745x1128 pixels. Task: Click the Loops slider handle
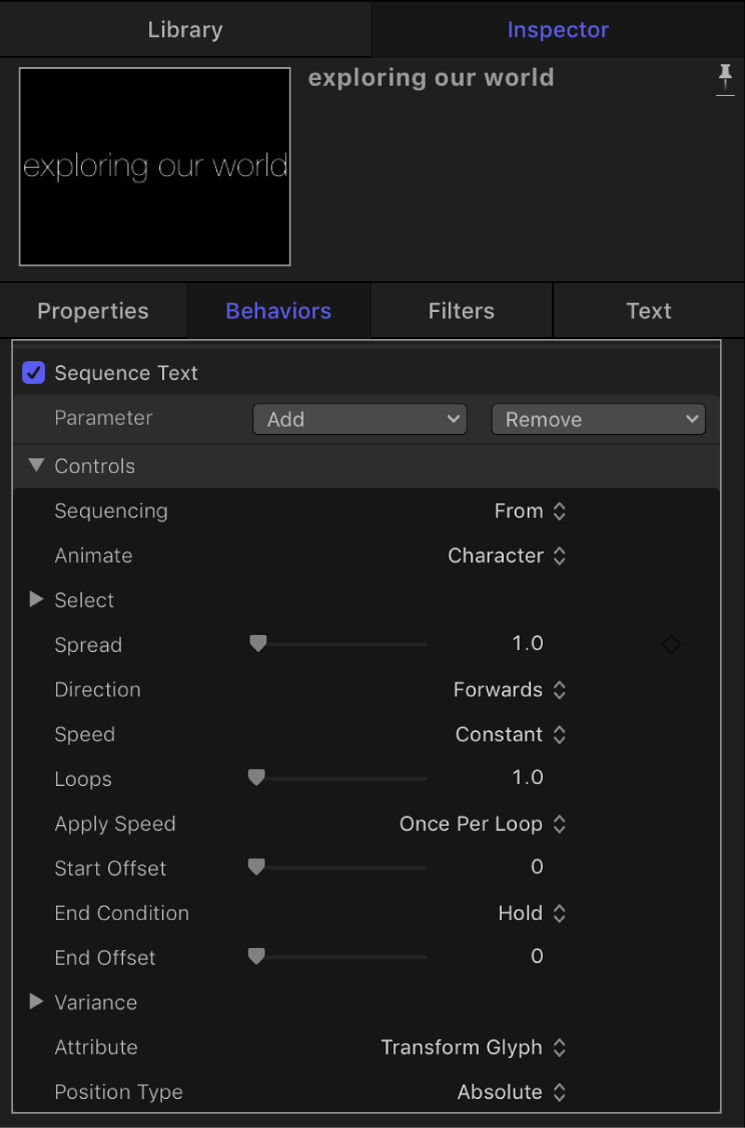tap(256, 778)
